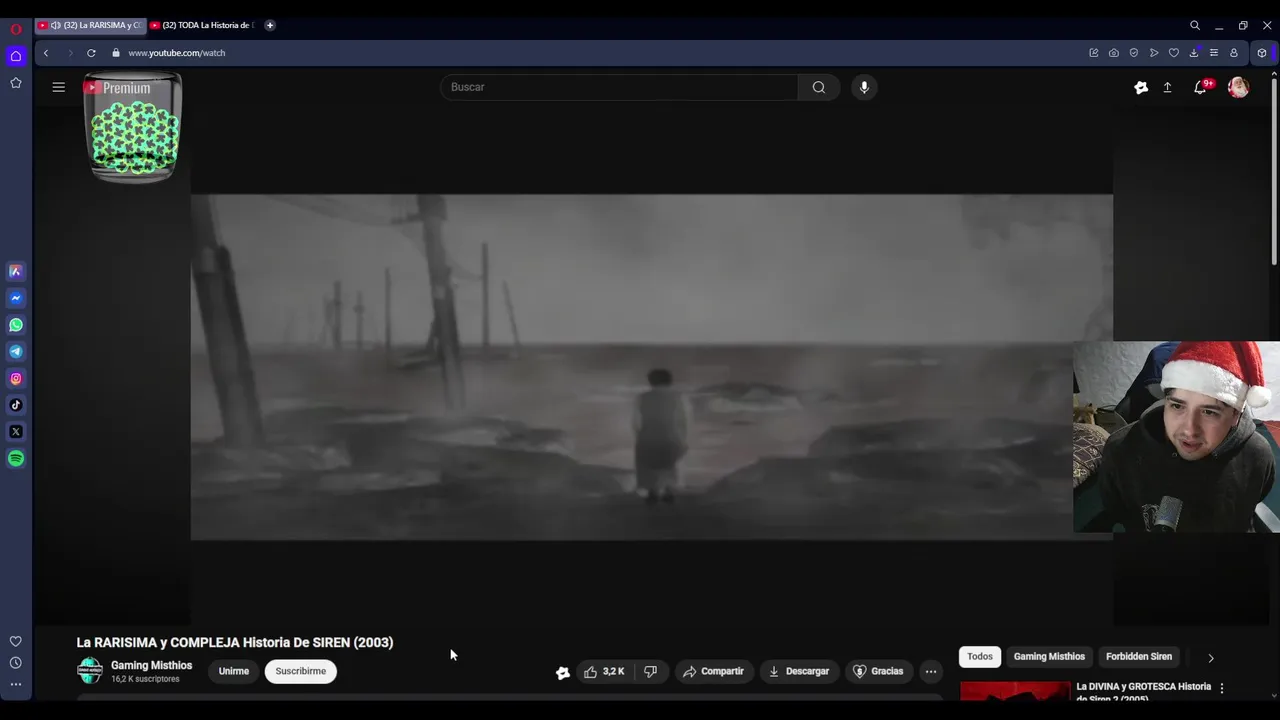Click the badge icon left of like
Viewport: 1280px width, 720px height.
[x=563, y=672]
